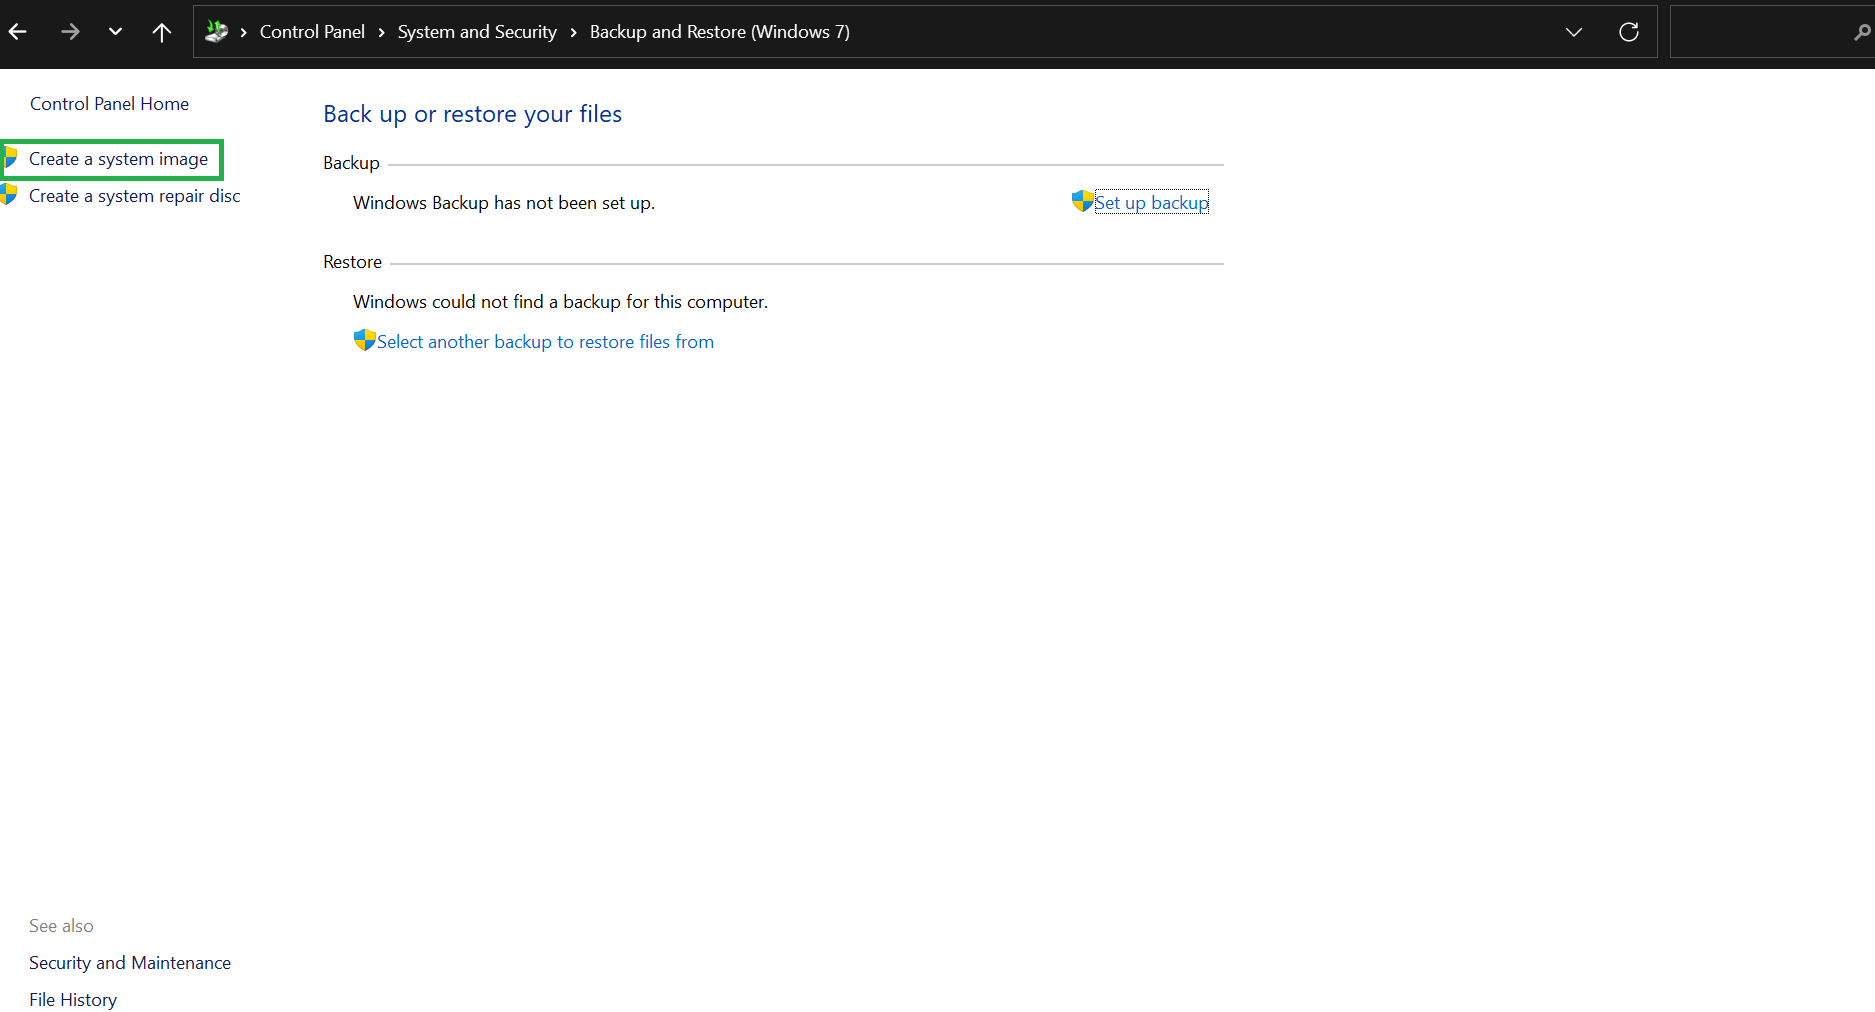
Task: Click the shield icon beside Set up backup
Action: (1082, 201)
